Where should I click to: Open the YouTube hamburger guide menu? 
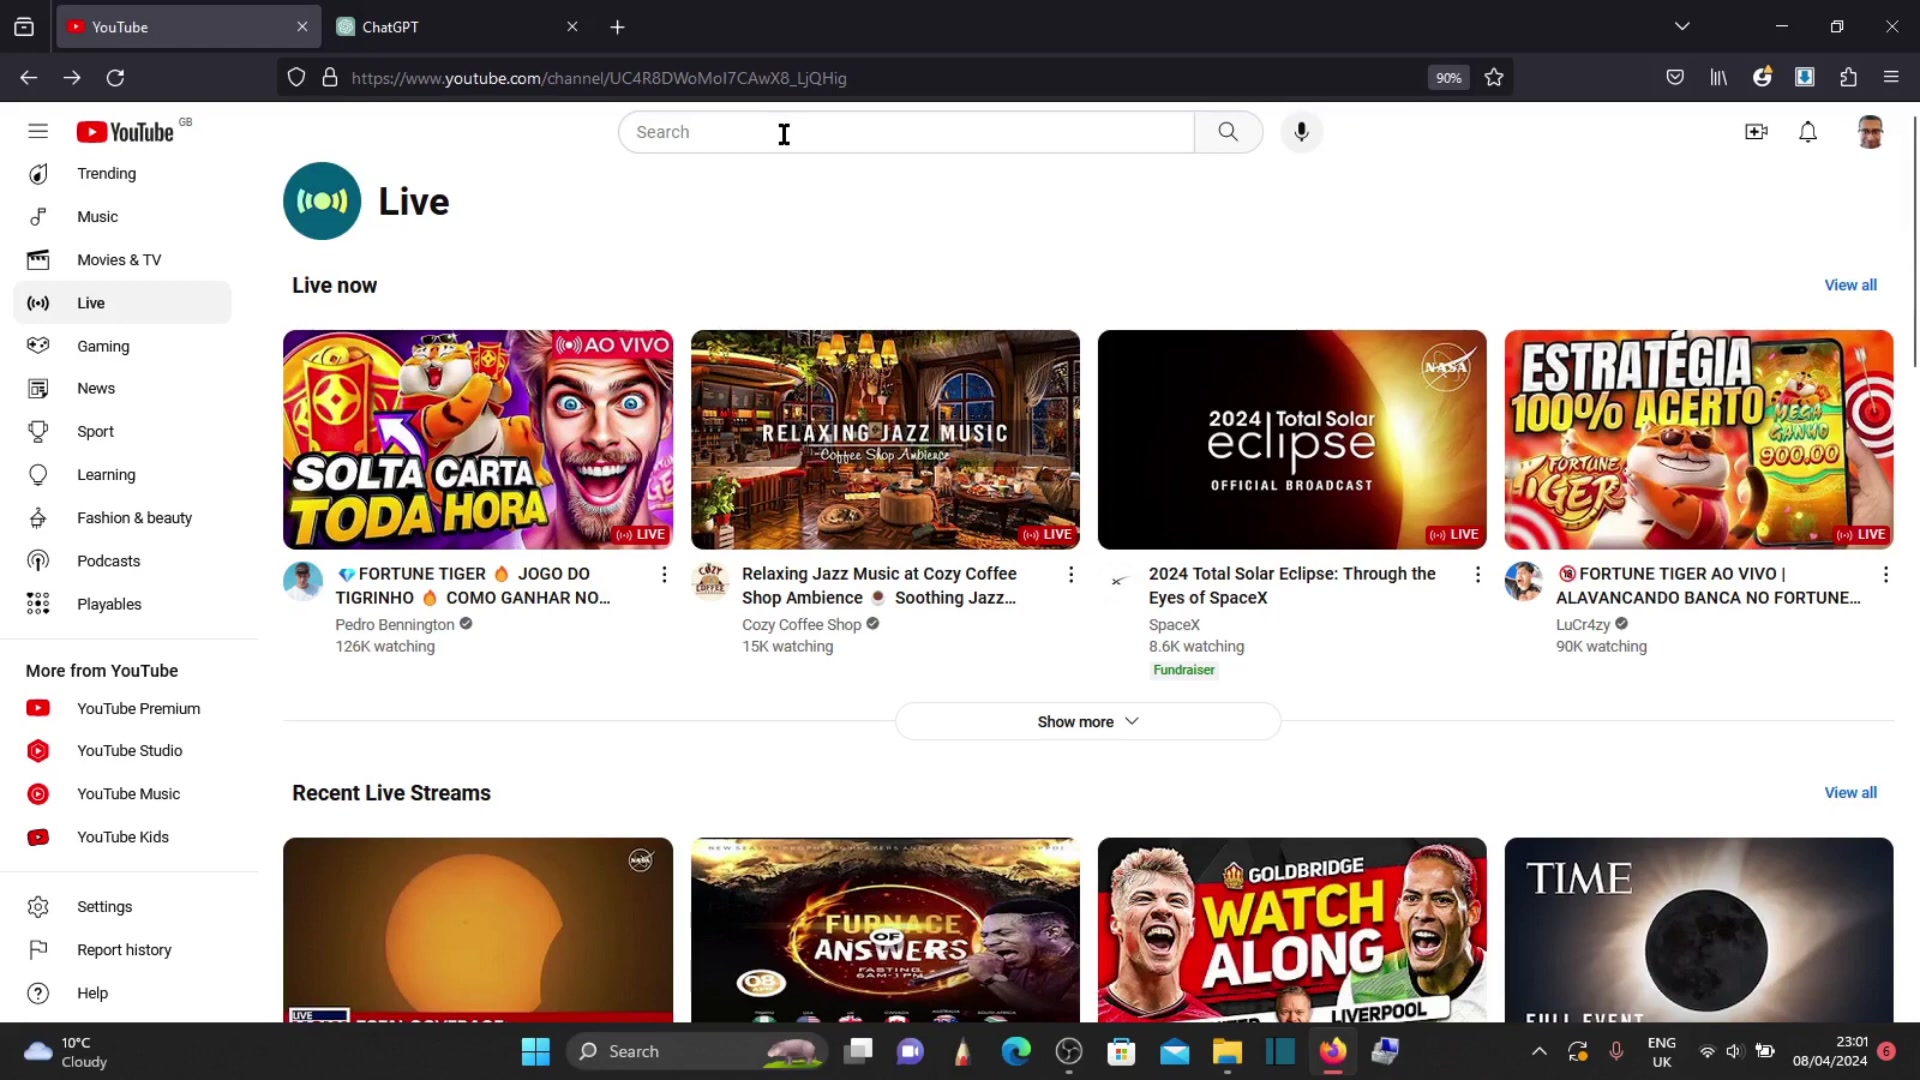(x=38, y=131)
